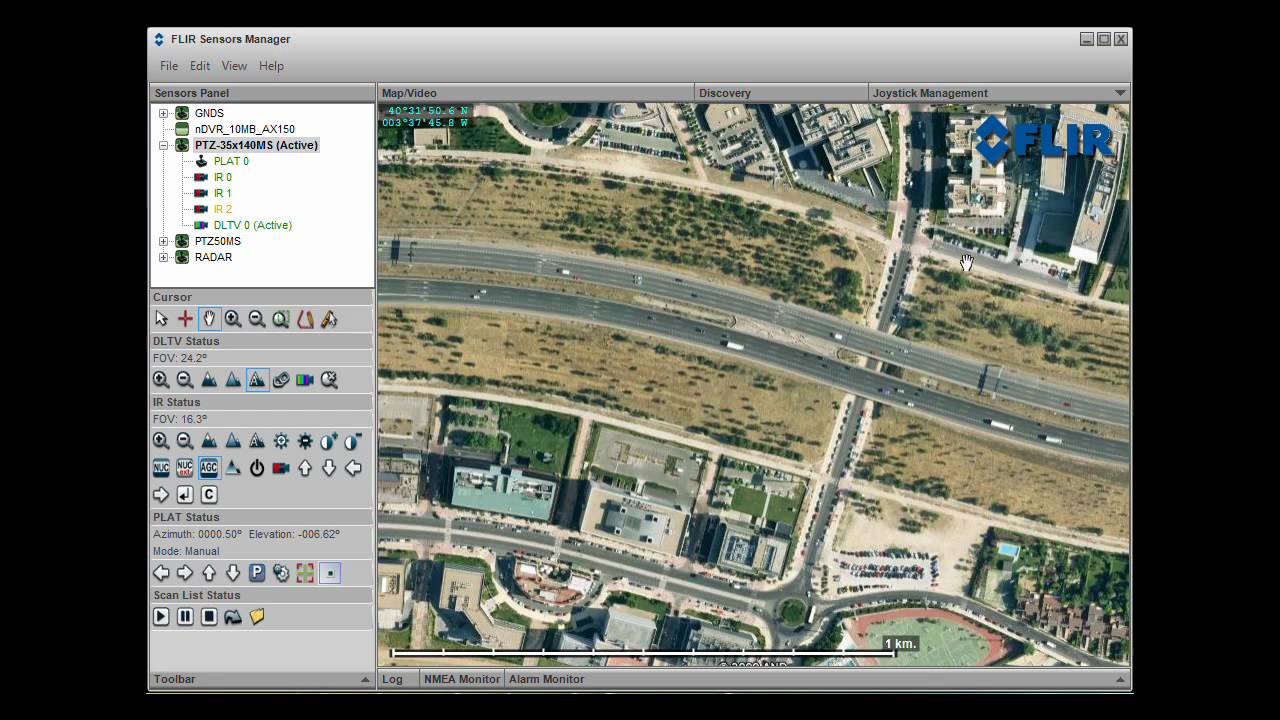Pan the platform left with arrow

pyautogui.click(x=161, y=573)
